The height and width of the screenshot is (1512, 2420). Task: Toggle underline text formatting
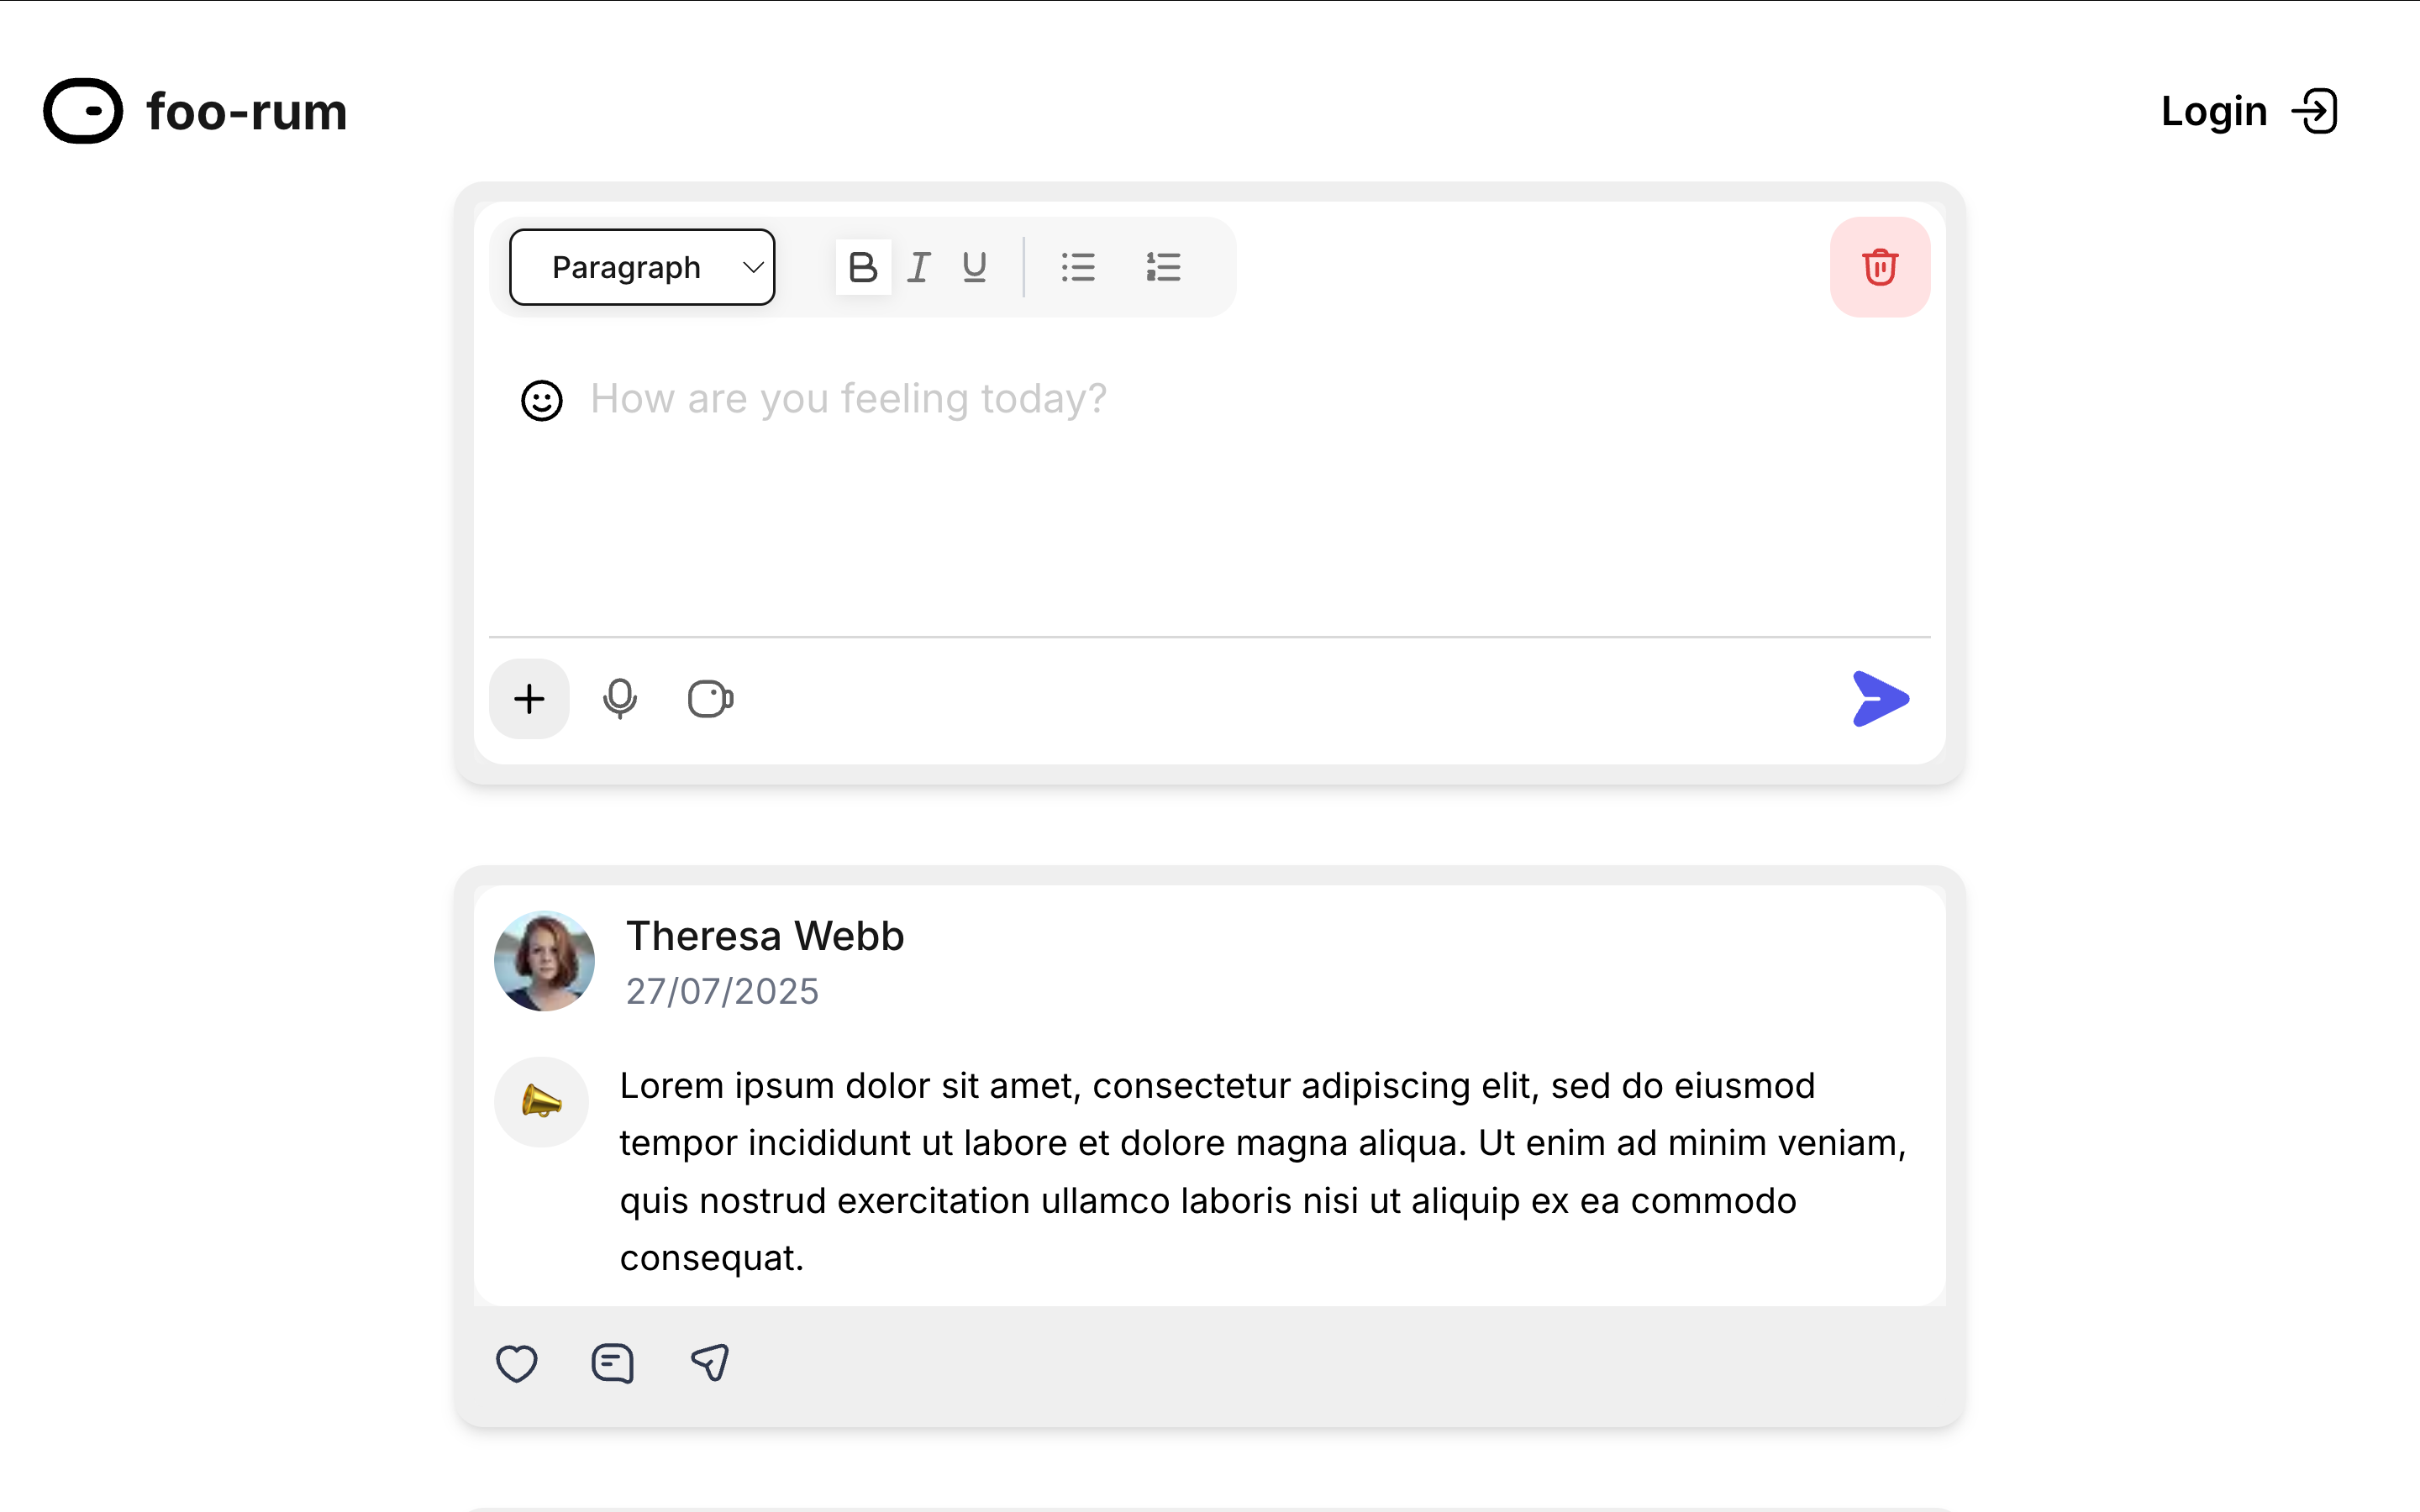pos(974,267)
